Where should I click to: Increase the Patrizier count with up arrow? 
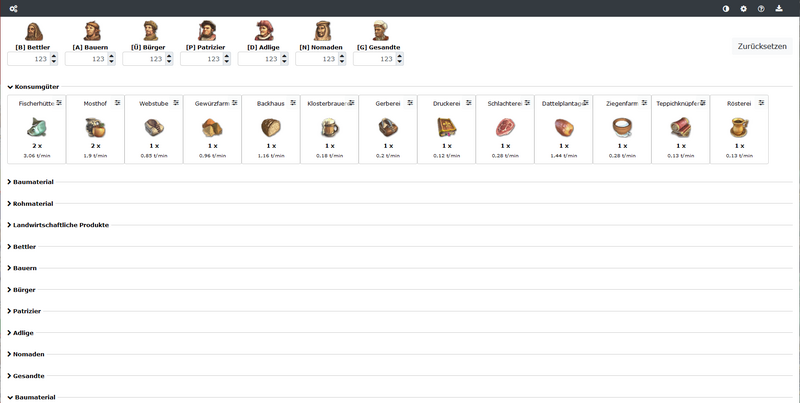tap(227, 56)
